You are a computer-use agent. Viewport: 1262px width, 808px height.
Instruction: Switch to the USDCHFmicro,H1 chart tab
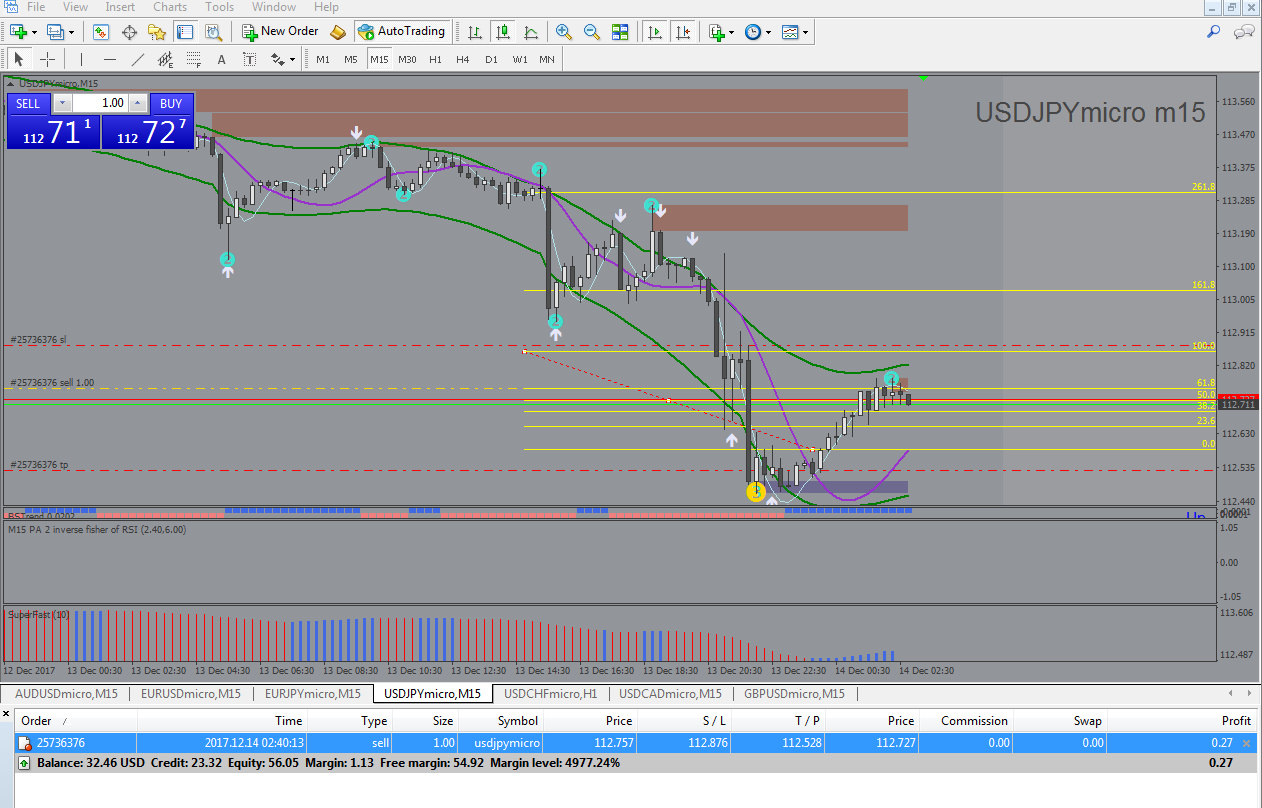click(x=550, y=693)
